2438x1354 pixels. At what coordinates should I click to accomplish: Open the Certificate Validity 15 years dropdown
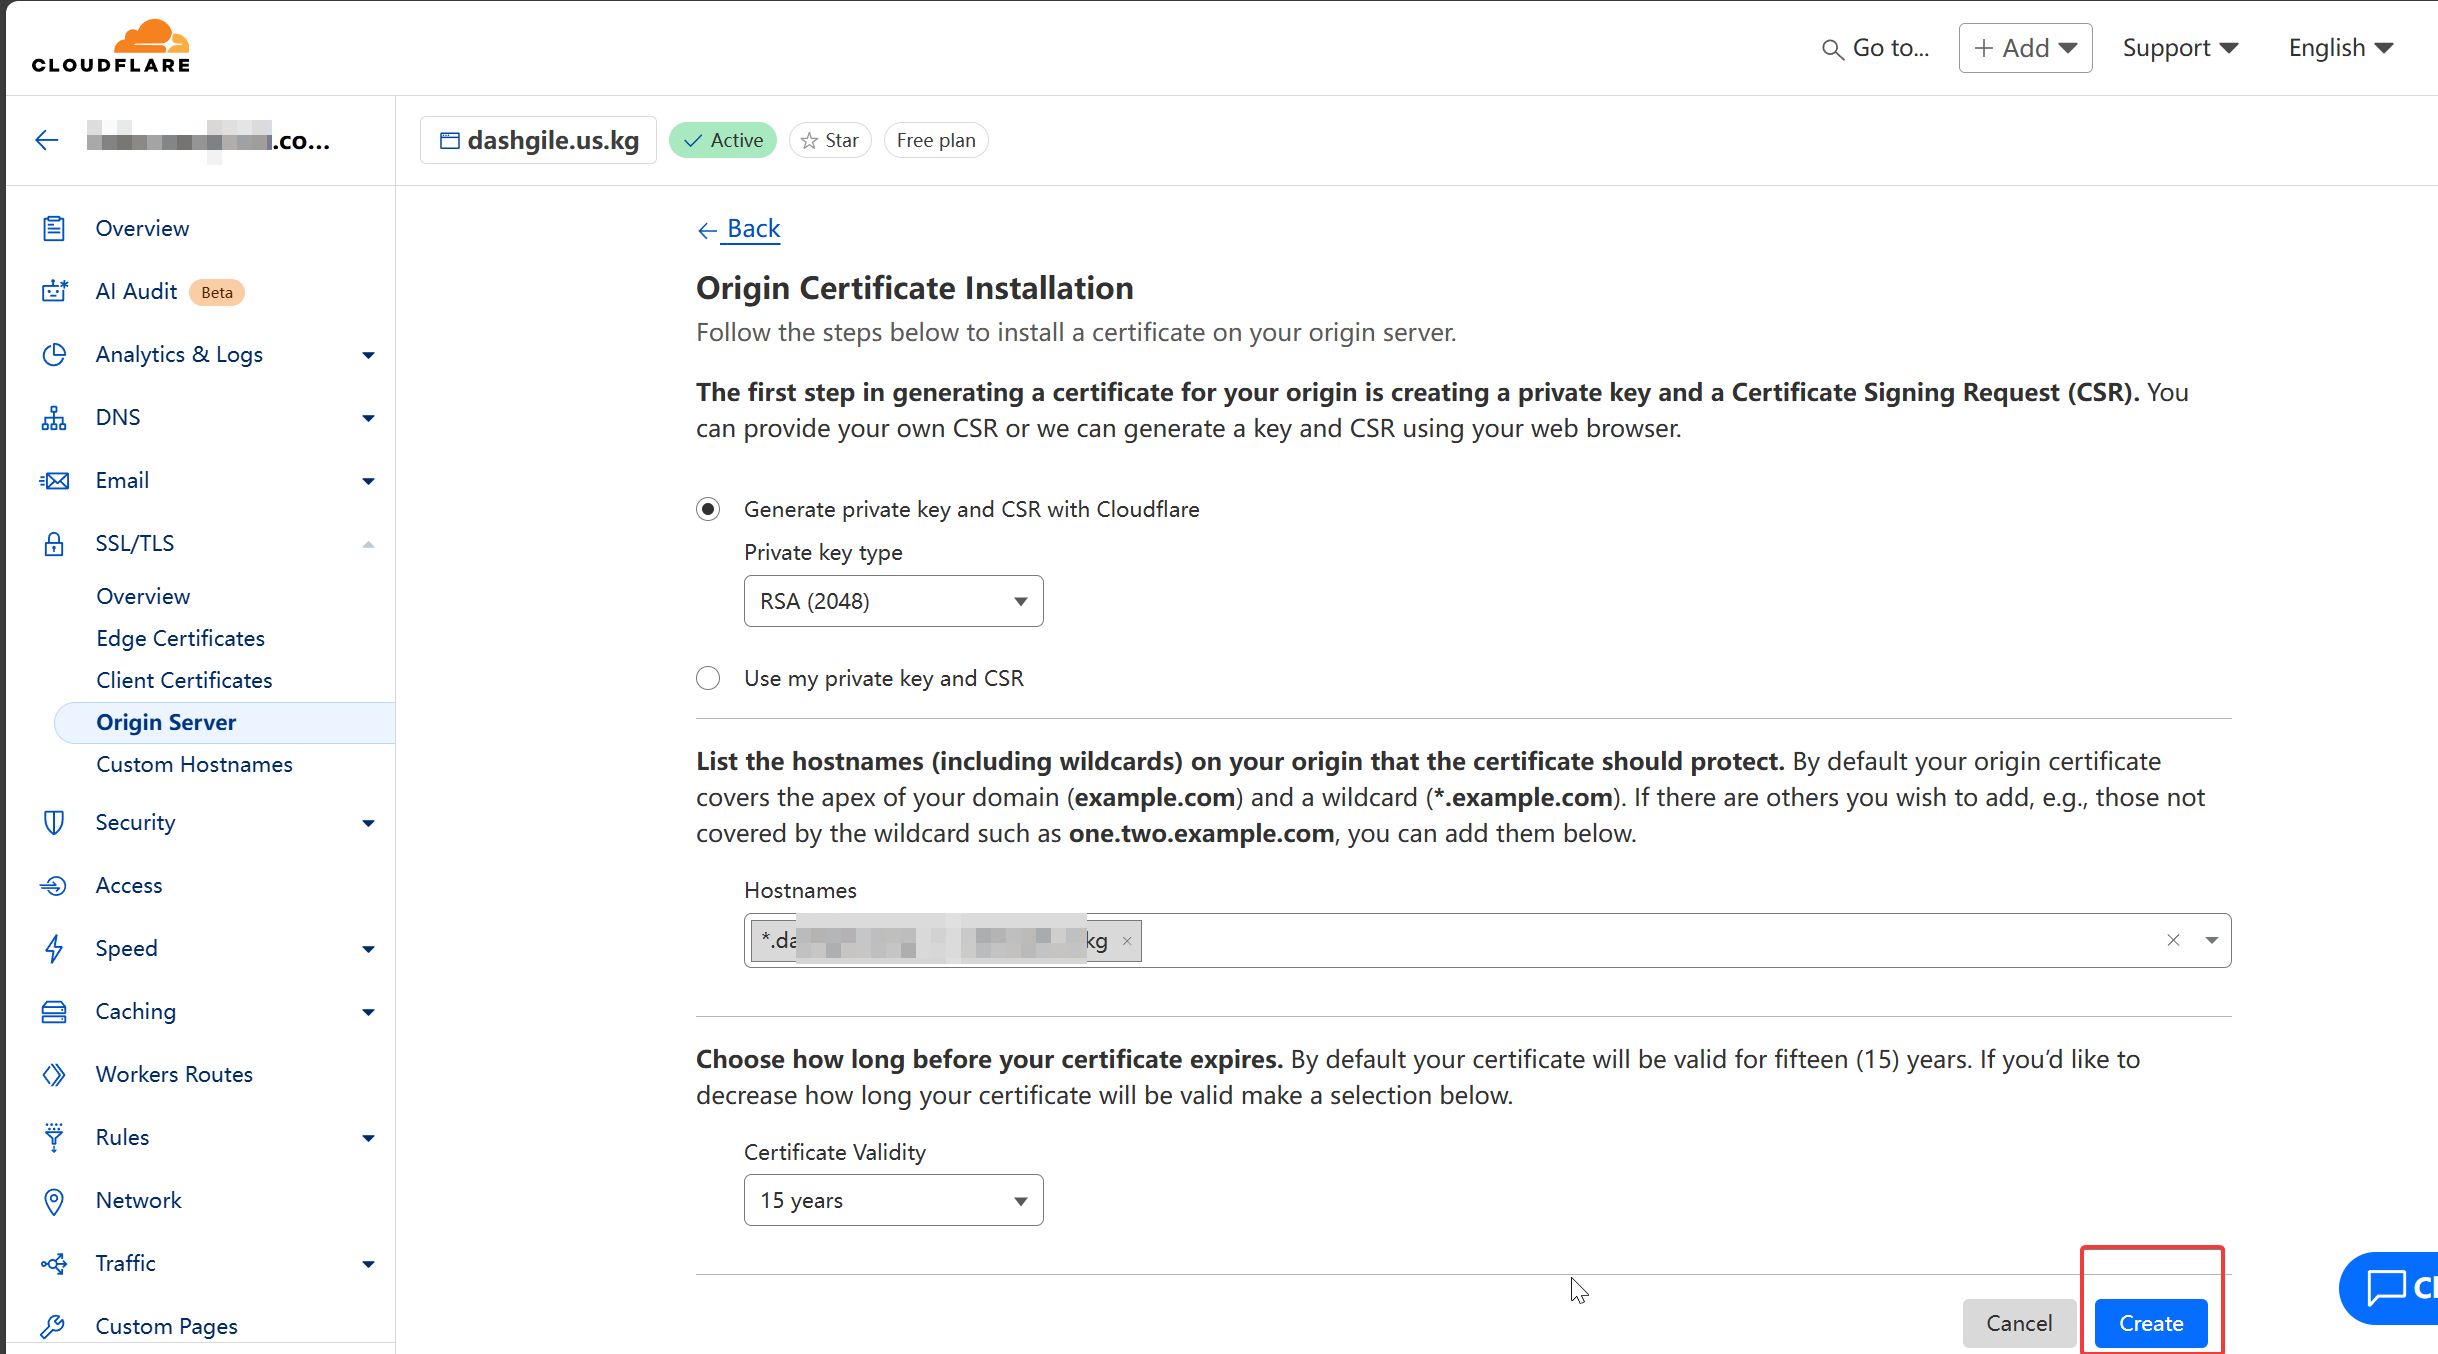click(893, 1200)
